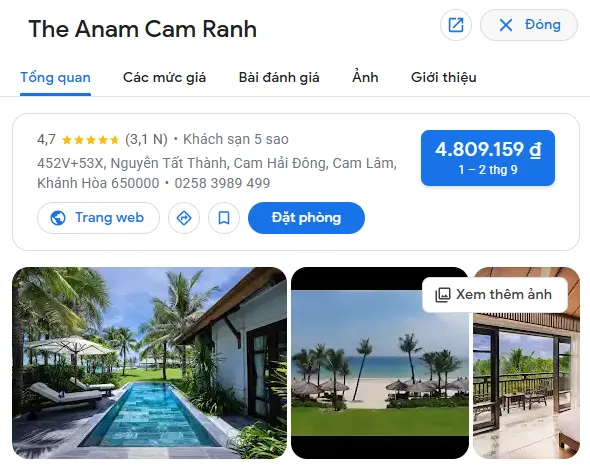Switch to Tổng quan tab
This screenshot has height=469, width=590.
pos(55,78)
